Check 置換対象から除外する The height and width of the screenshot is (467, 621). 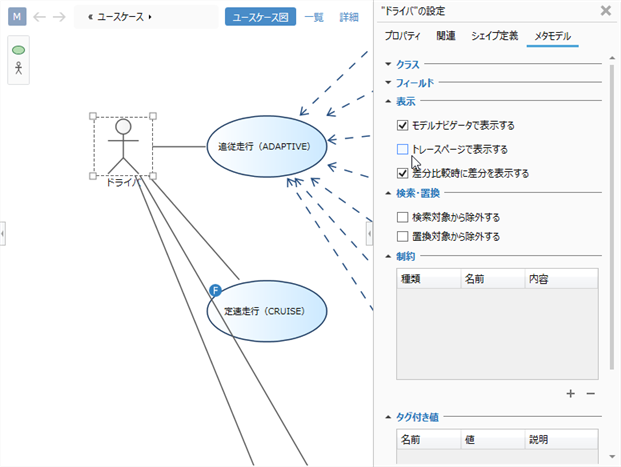click(402, 236)
